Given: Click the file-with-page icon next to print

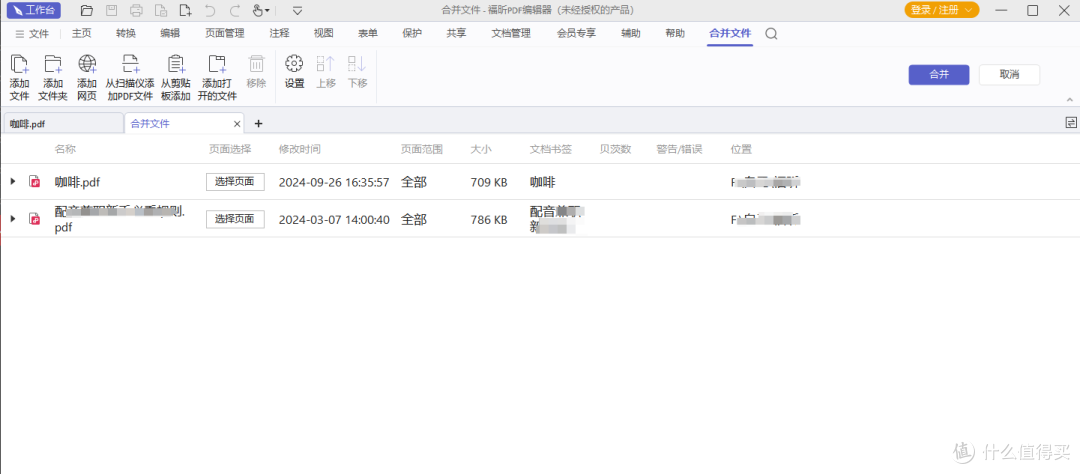Looking at the screenshot, I should (x=160, y=10).
